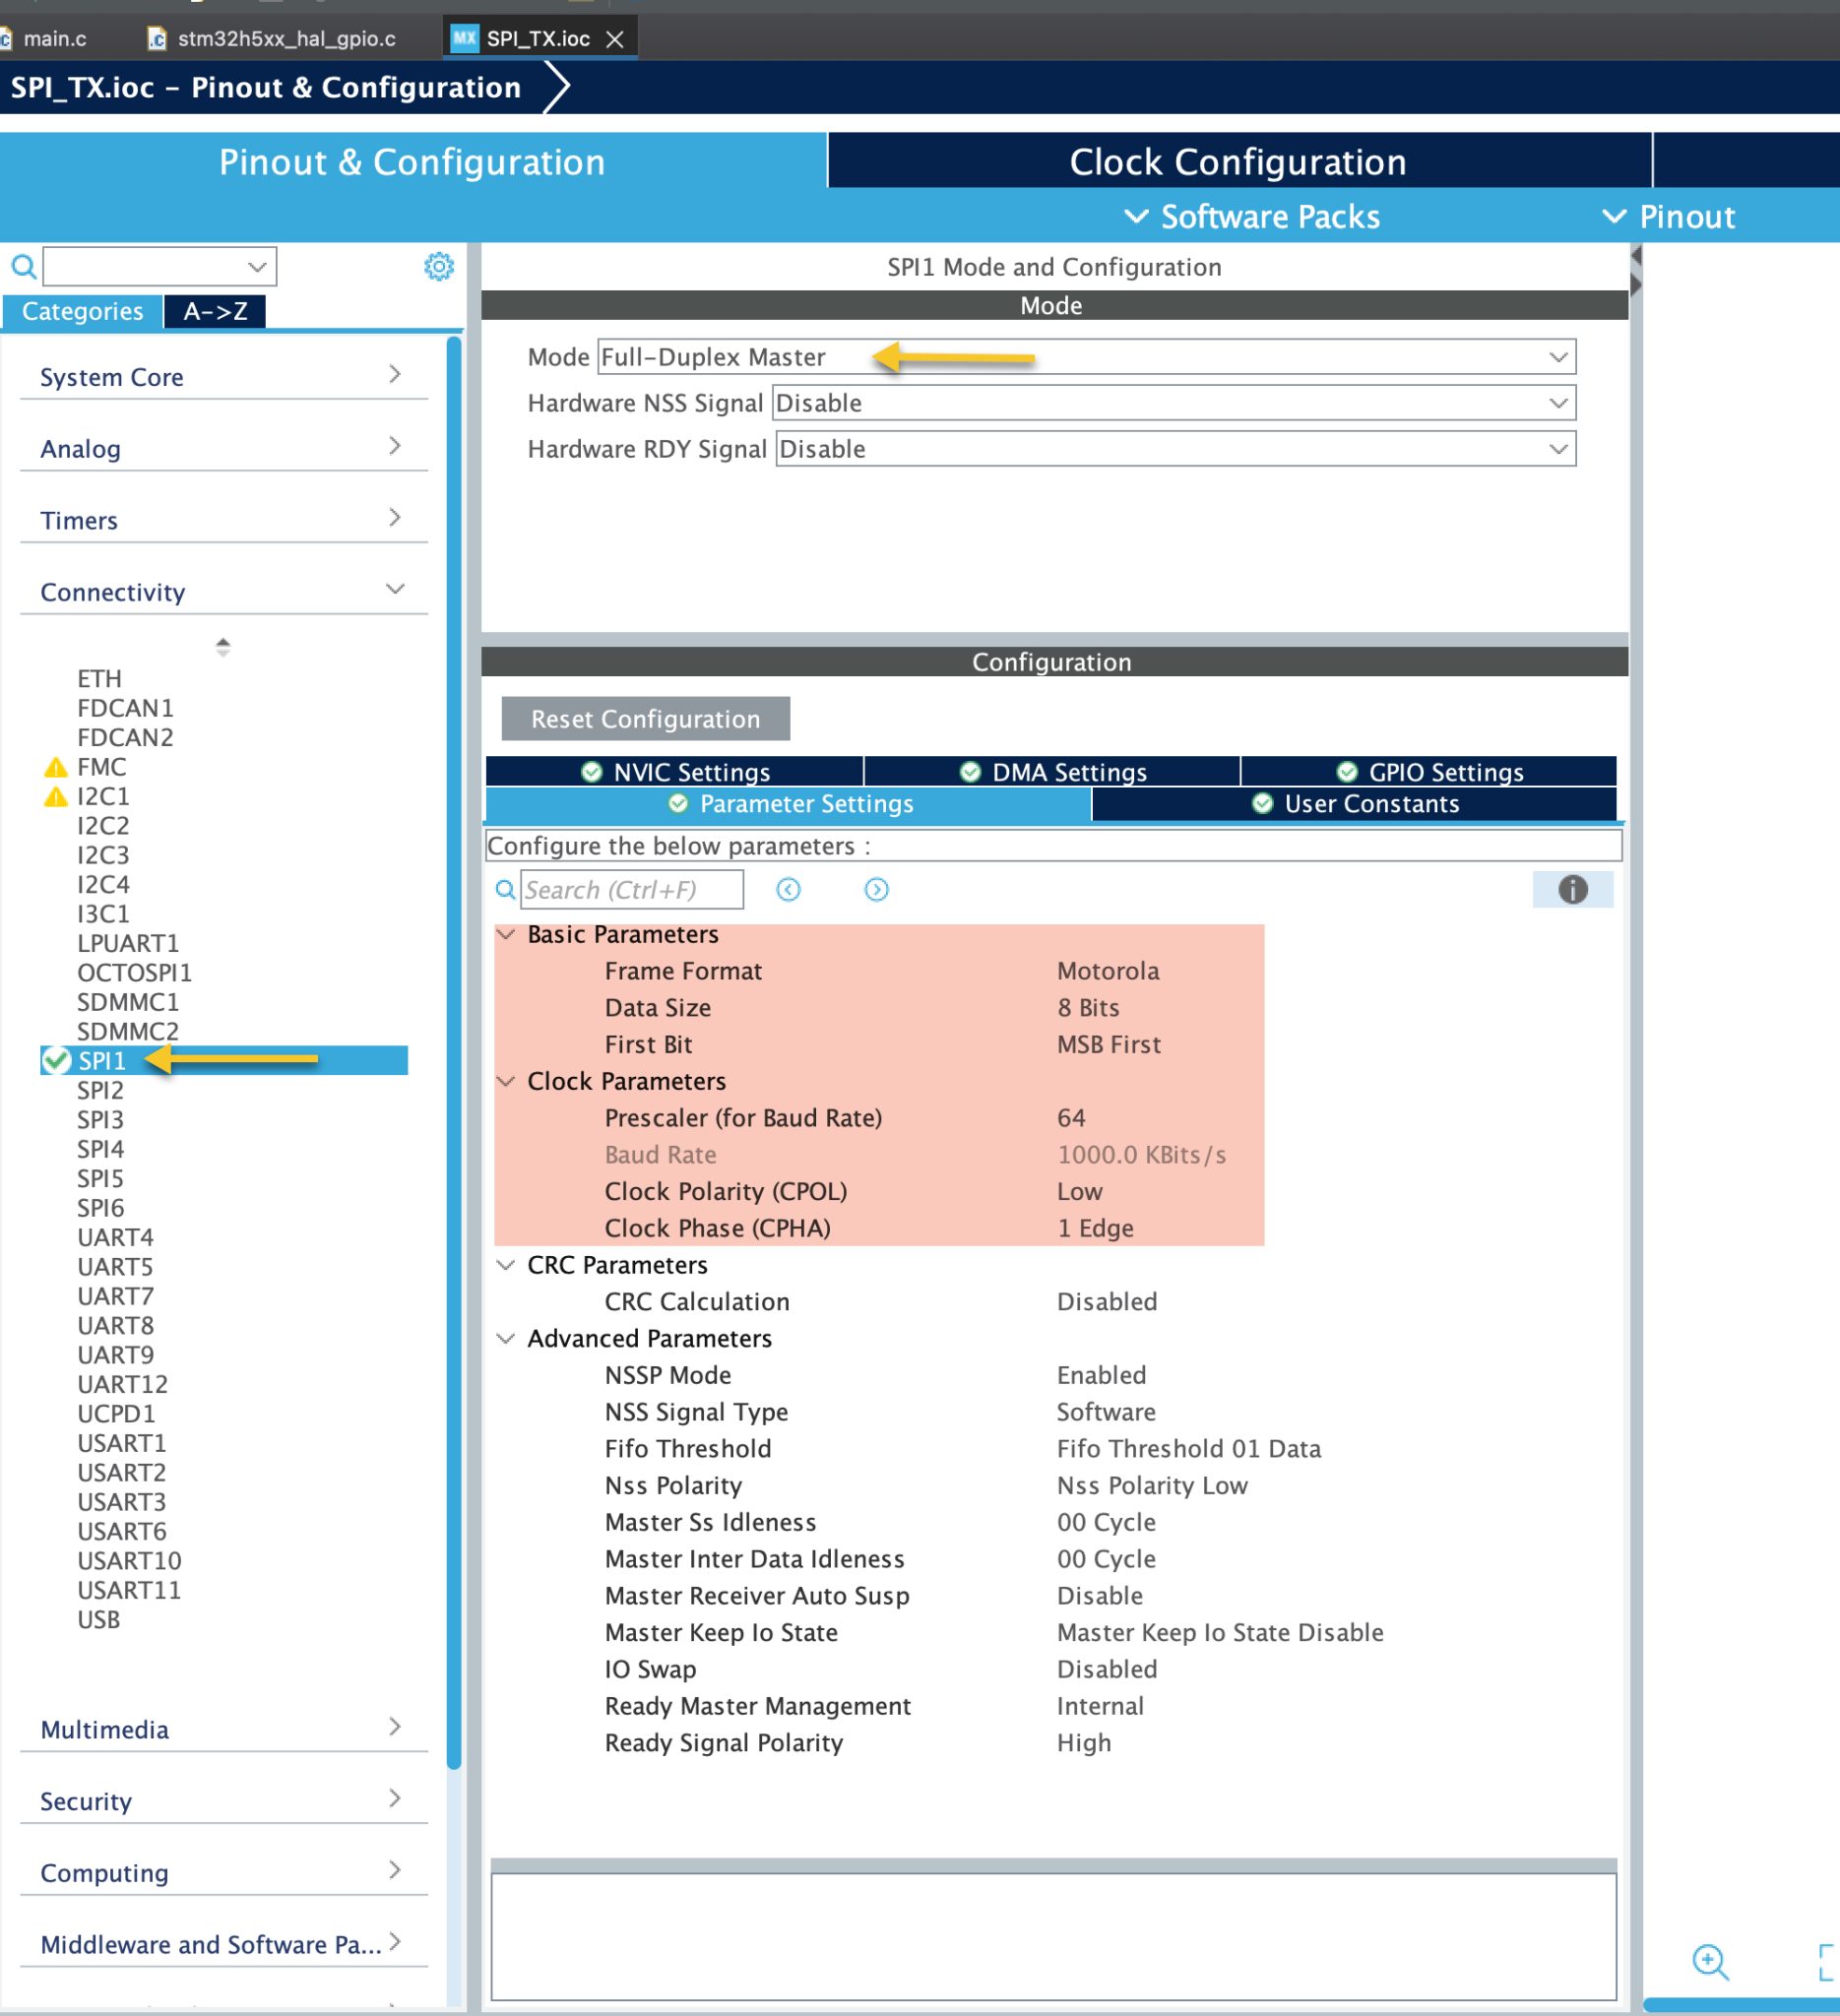Click the parameter search input field

(631, 889)
